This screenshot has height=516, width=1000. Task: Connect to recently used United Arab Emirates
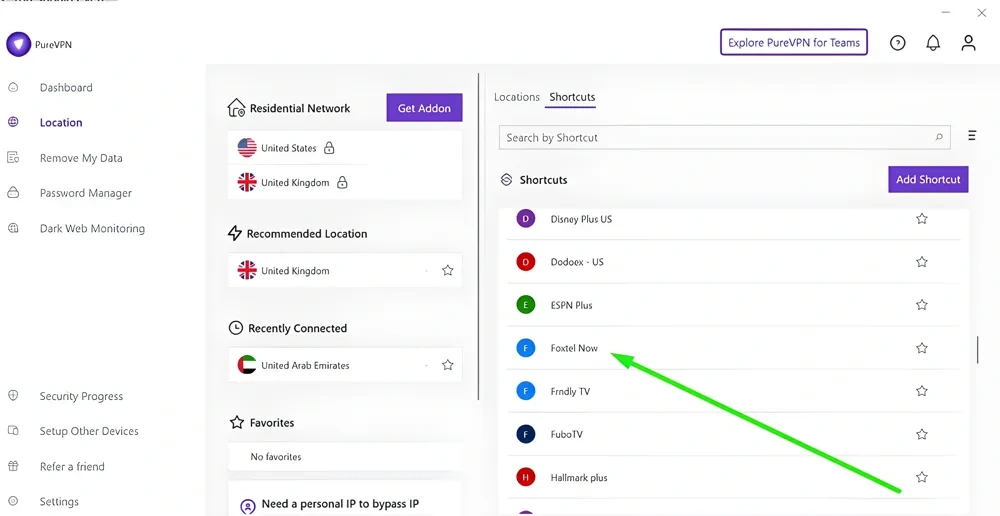(x=344, y=365)
